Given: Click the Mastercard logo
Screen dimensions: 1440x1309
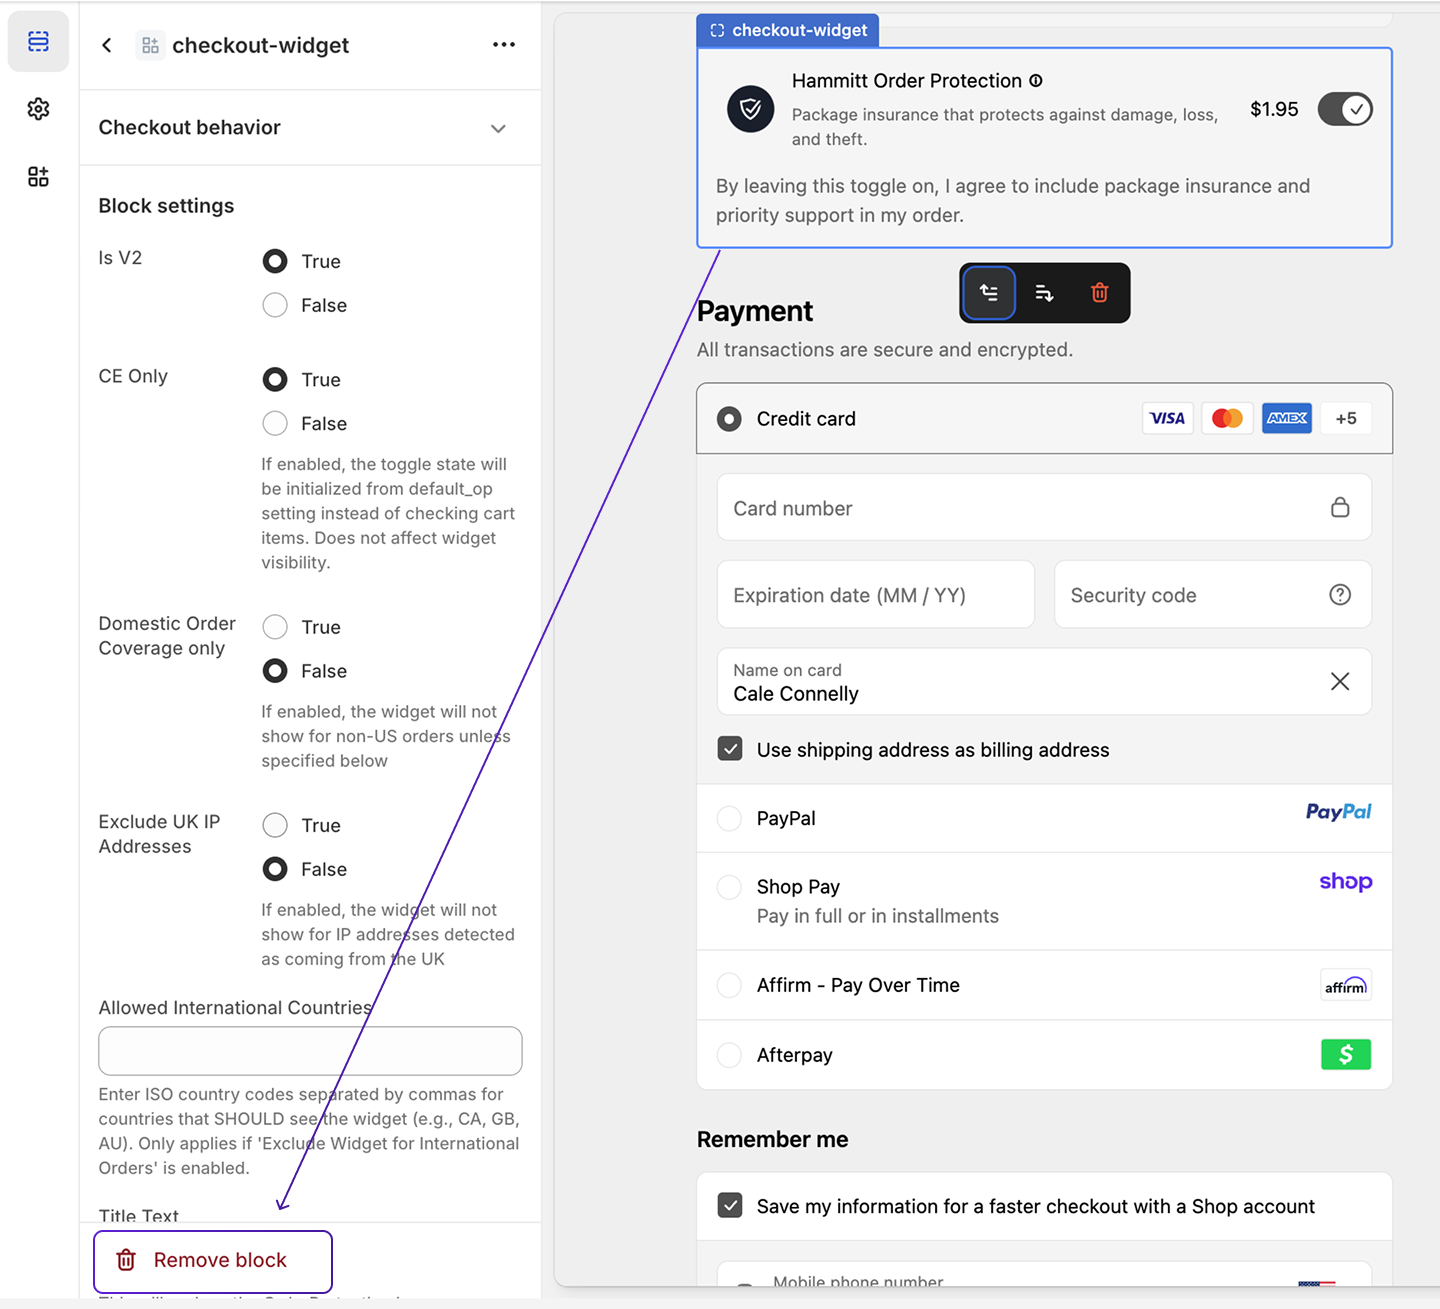Looking at the screenshot, I should [x=1227, y=418].
